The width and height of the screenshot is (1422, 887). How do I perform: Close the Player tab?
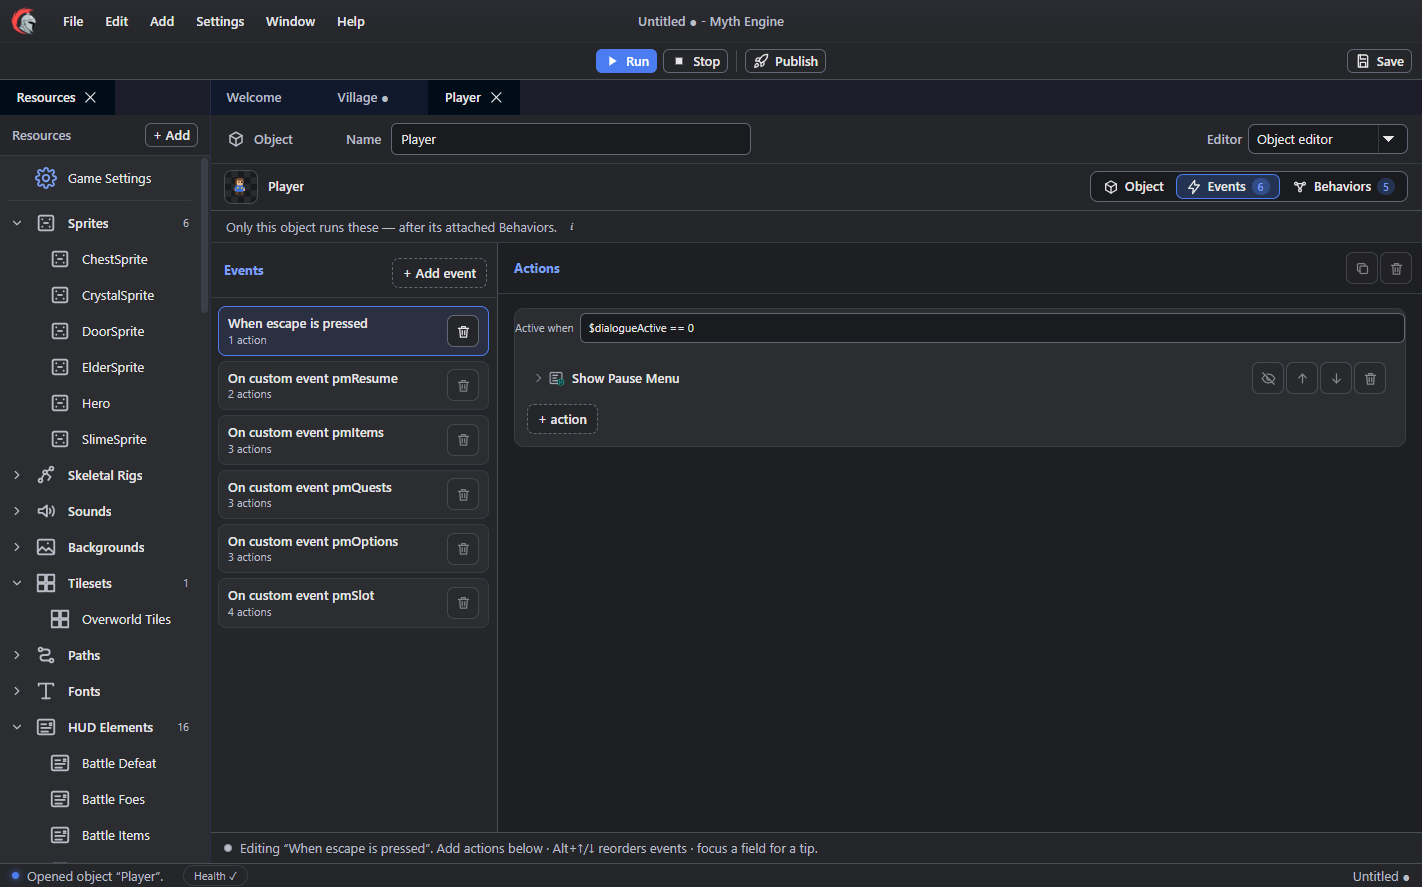coord(497,97)
